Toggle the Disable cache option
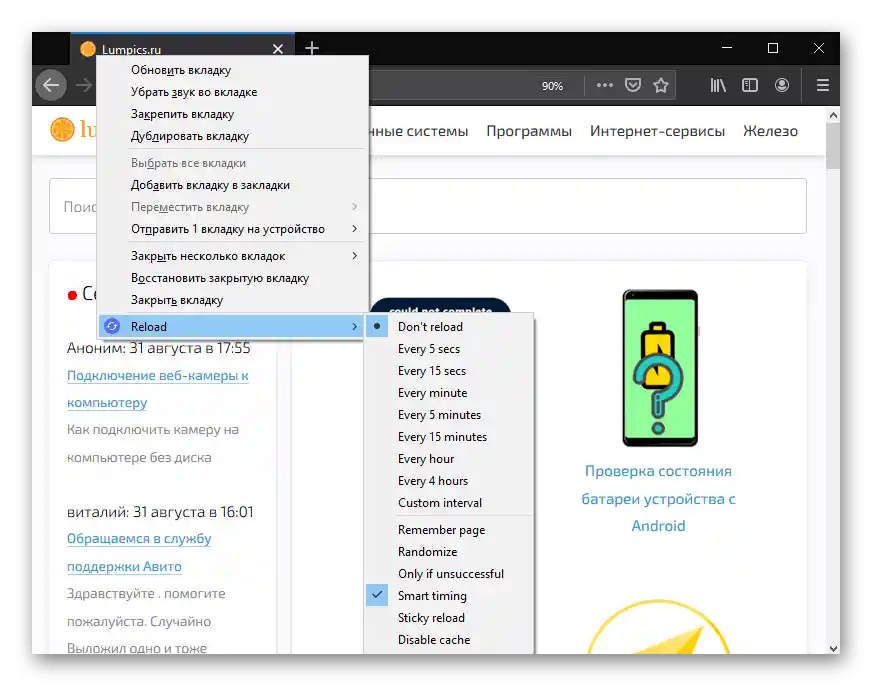The height and width of the screenshot is (686, 872). click(x=449, y=640)
